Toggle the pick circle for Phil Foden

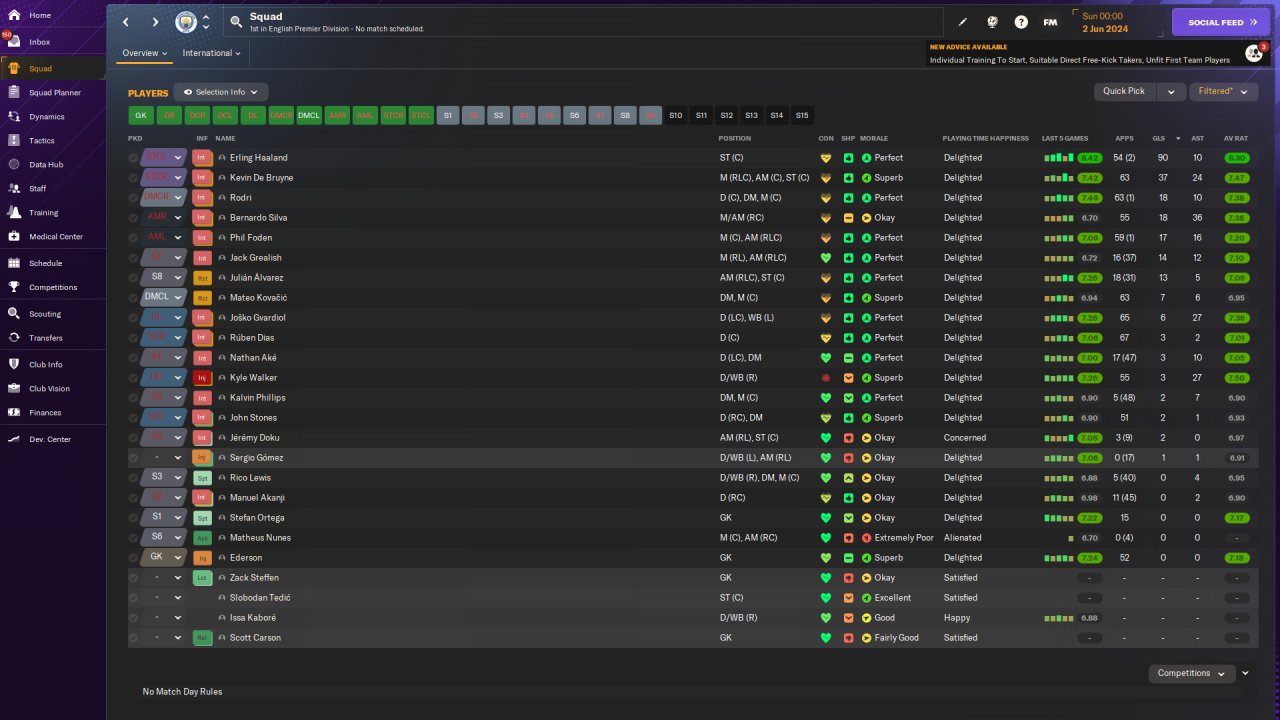133,238
